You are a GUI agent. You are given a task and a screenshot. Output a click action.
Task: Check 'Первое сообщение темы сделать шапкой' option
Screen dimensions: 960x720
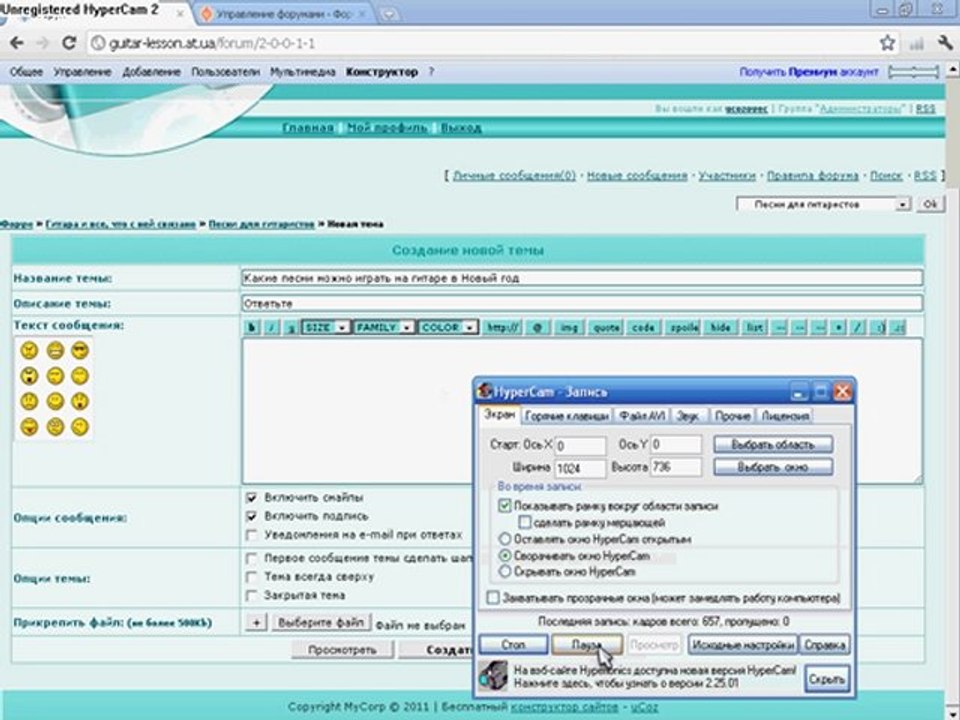(251, 558)
